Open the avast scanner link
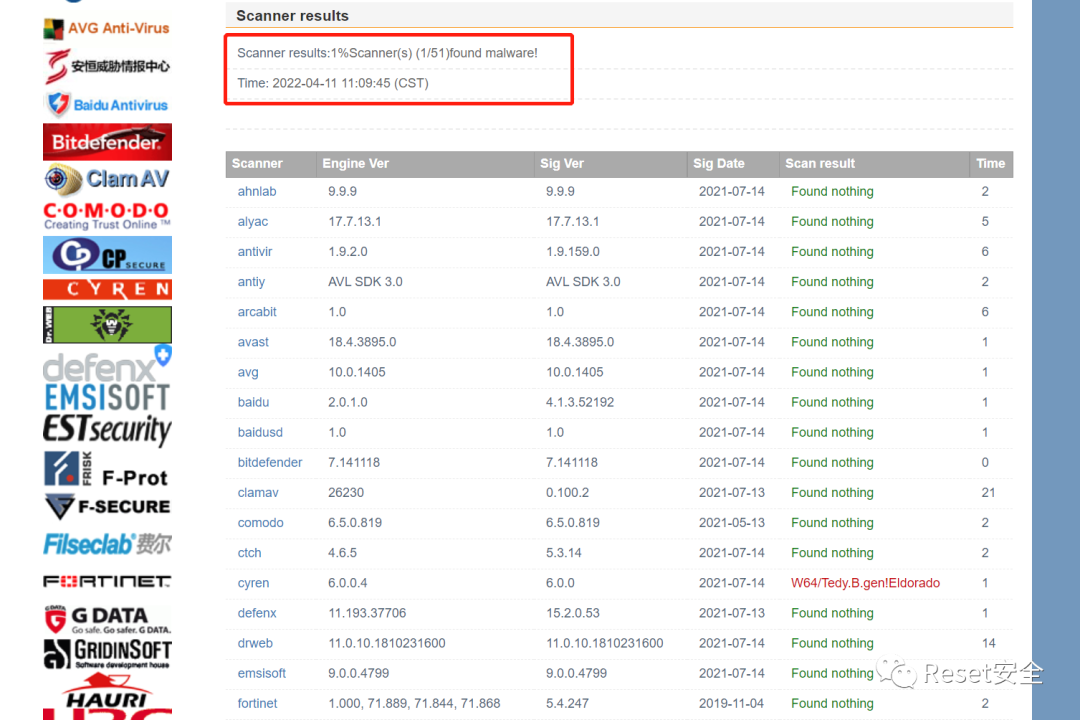1080x720 pixels. click(x=253, y=342)
